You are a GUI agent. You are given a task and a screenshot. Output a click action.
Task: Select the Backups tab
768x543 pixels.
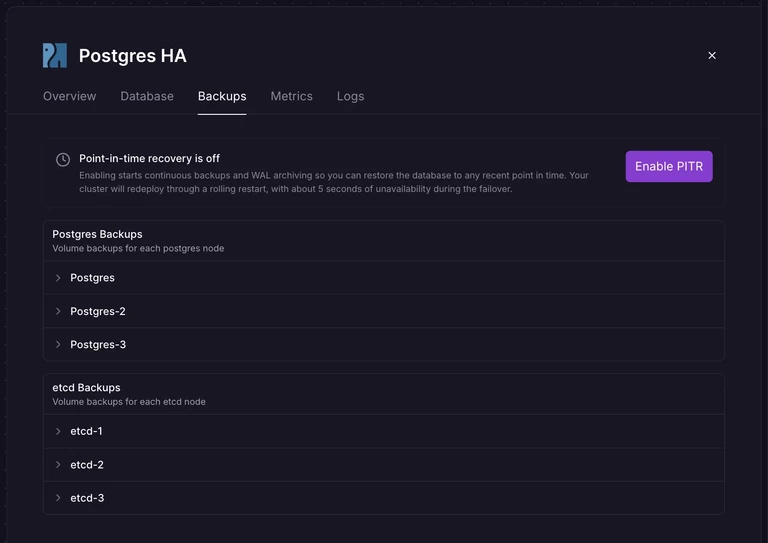[222, 96]
